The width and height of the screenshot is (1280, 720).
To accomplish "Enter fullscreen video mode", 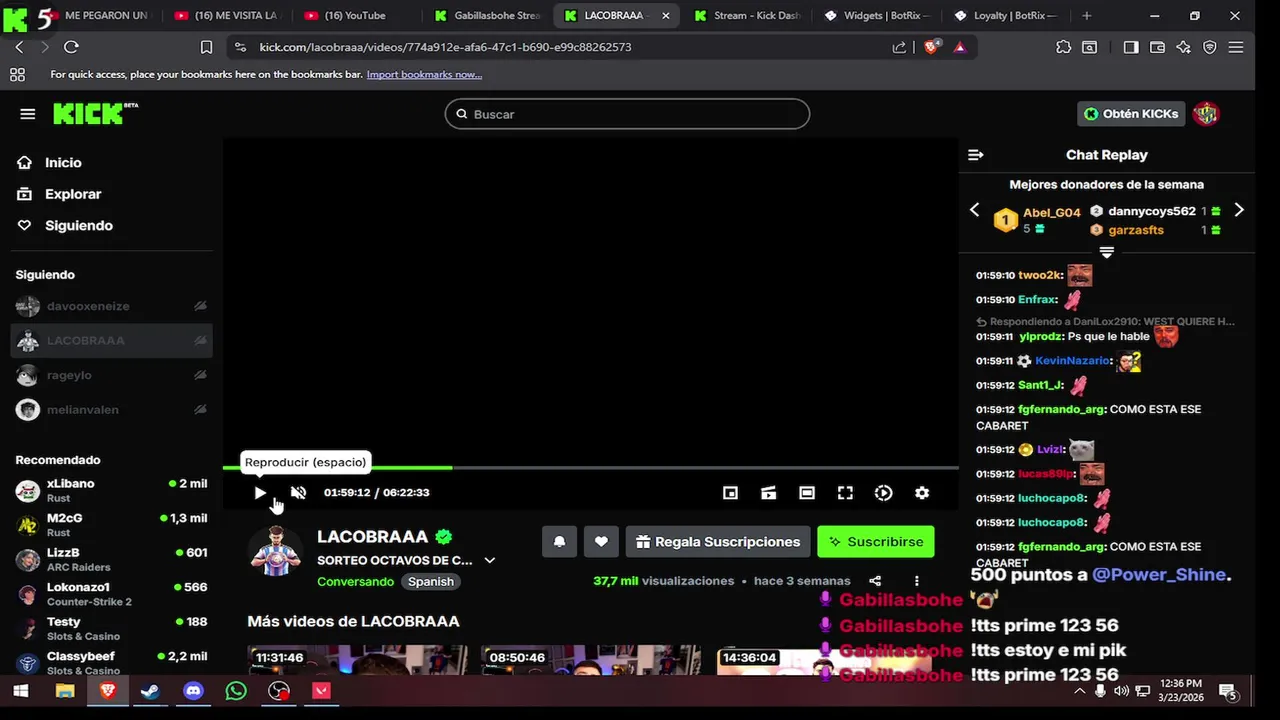I will tap(845, 493).
